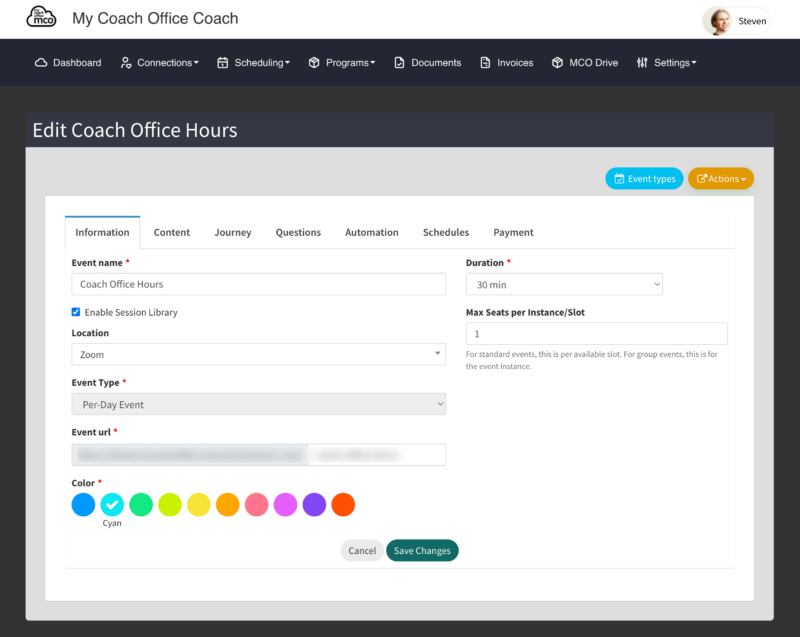Click the Event types button
Viewport: 800px width, 637px height.
click(x=644, y=179)
